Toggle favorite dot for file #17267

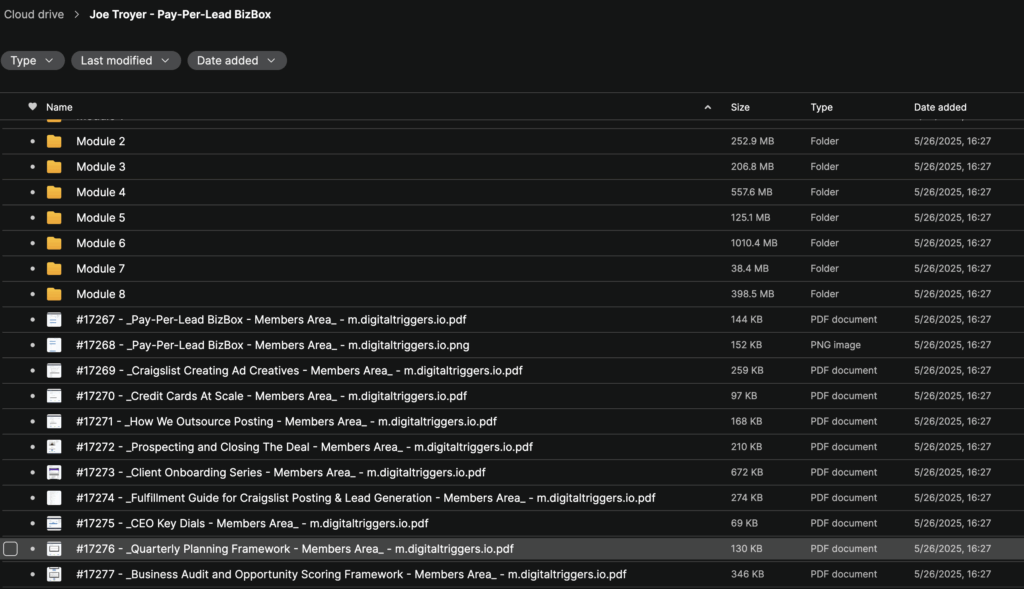[33, 319]
